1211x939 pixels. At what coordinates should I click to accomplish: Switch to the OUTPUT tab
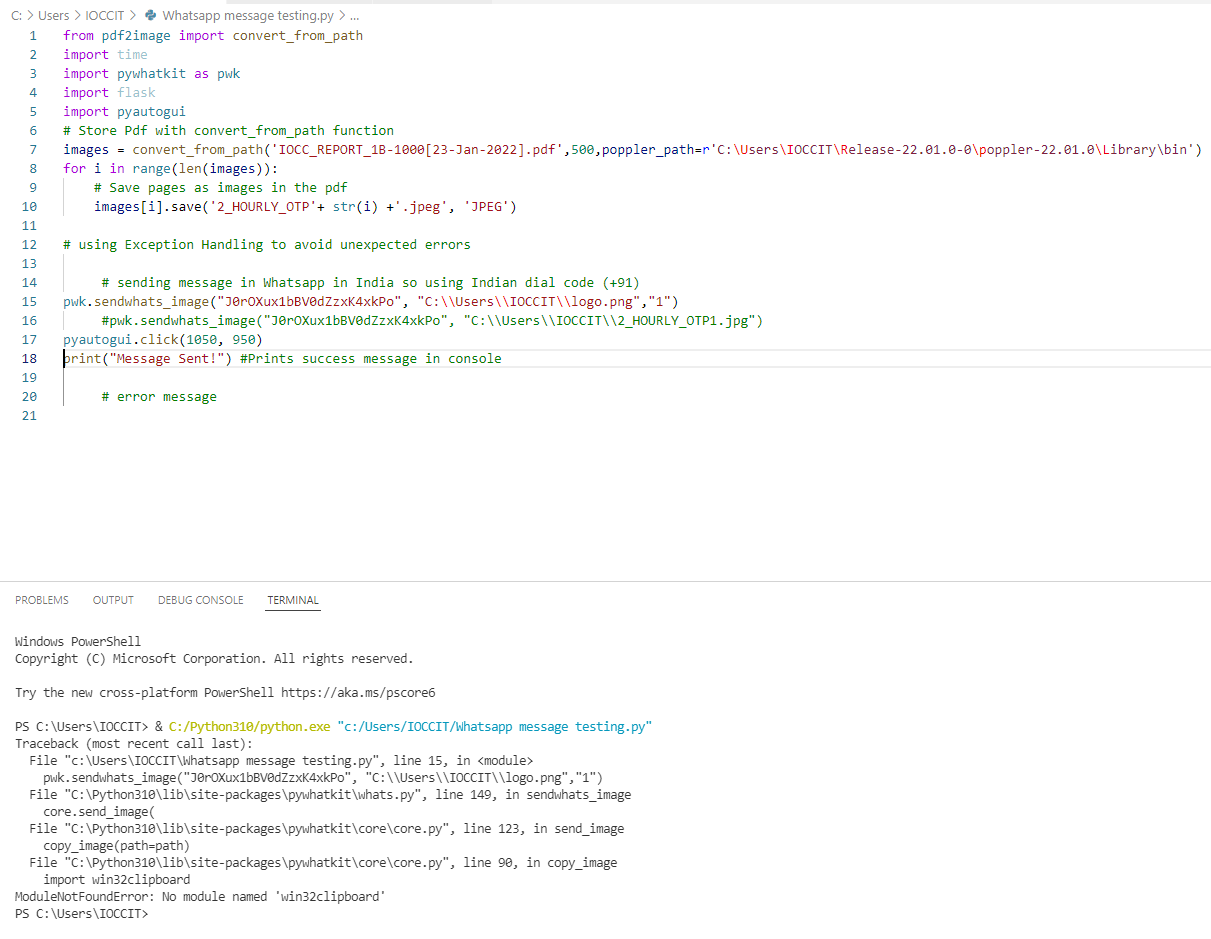pyautogui.click(x=112, y=600)
